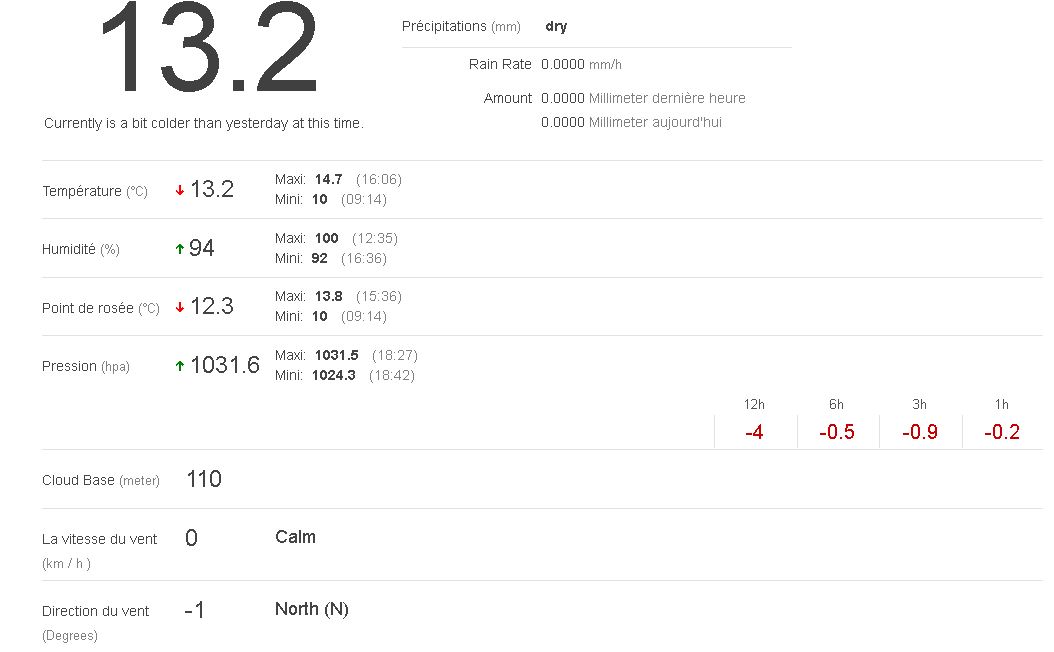Click the Précipitations (mm) label
The image size is (1054, 652).
point(461,27)
